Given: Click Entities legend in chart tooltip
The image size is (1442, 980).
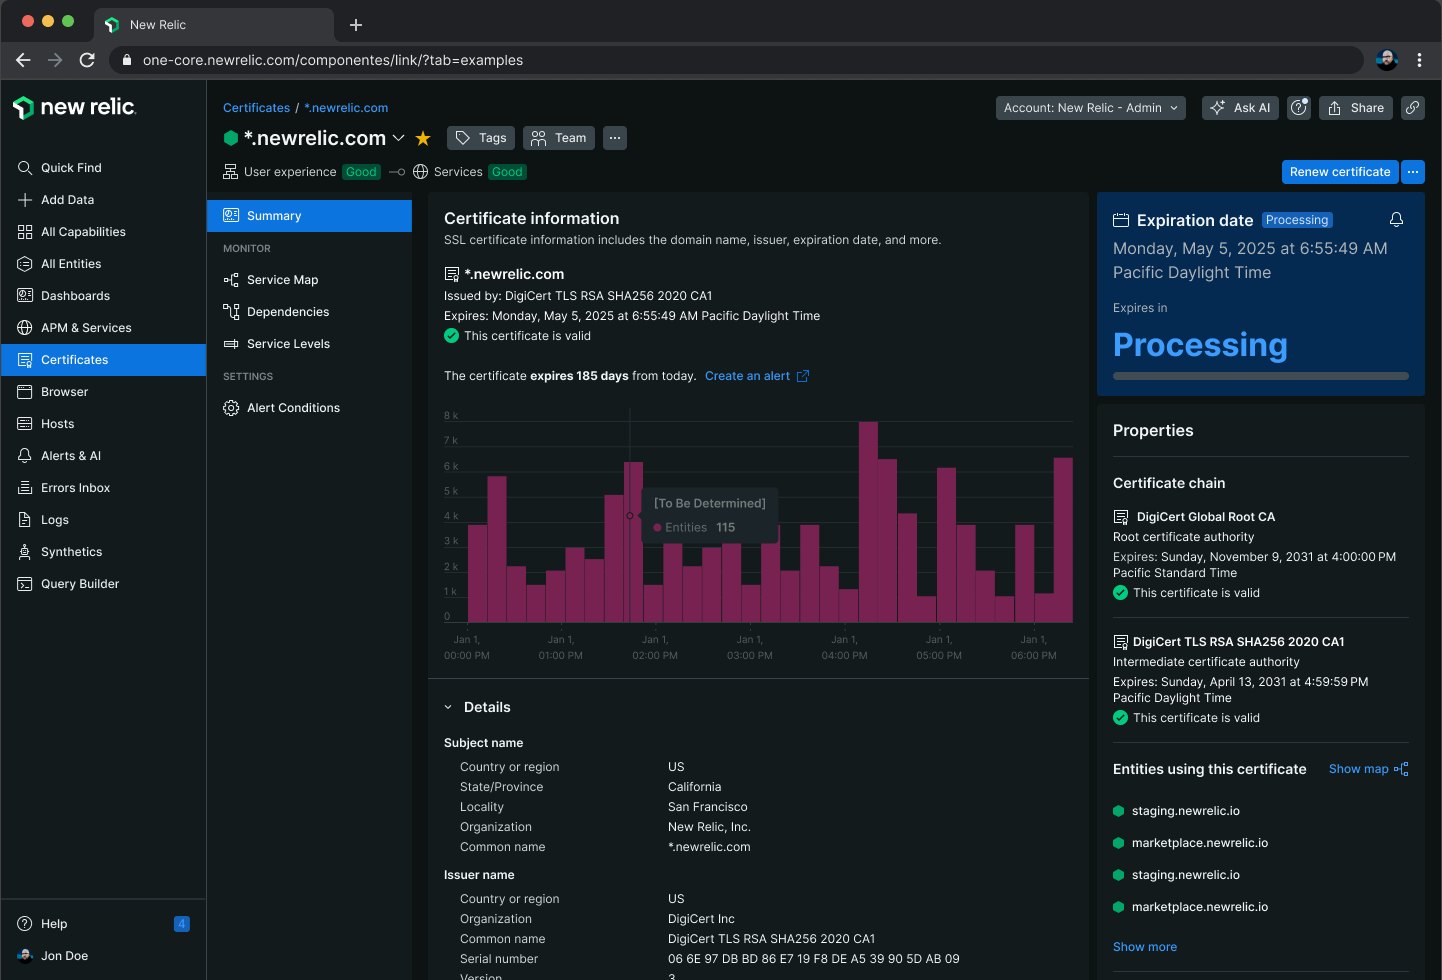Looking at the screenshot, I should pyautogui.click(x=694, y=528).
